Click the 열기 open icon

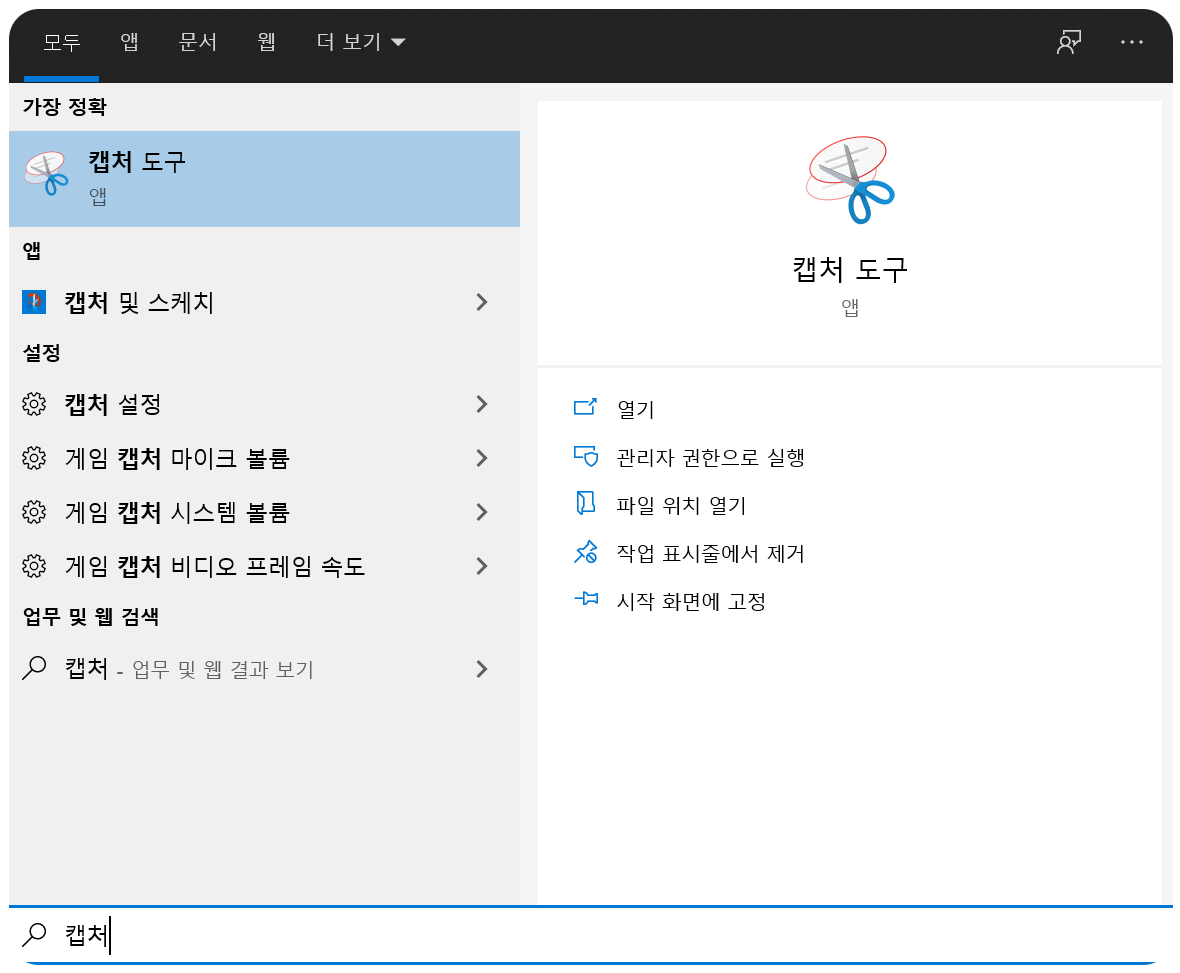(585, 407)
